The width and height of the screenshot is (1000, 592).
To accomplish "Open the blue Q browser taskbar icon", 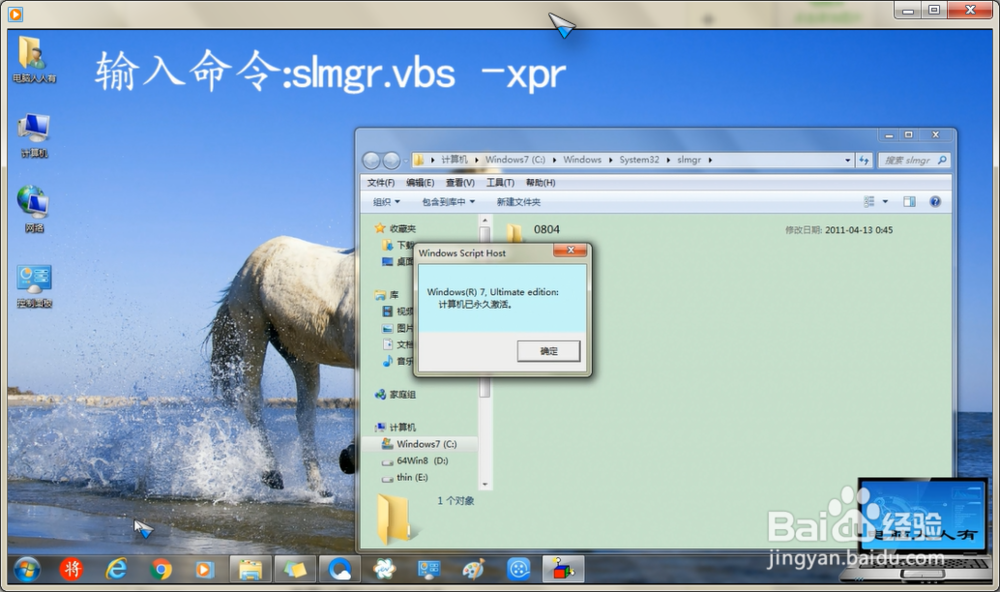I will pos(339,568).
